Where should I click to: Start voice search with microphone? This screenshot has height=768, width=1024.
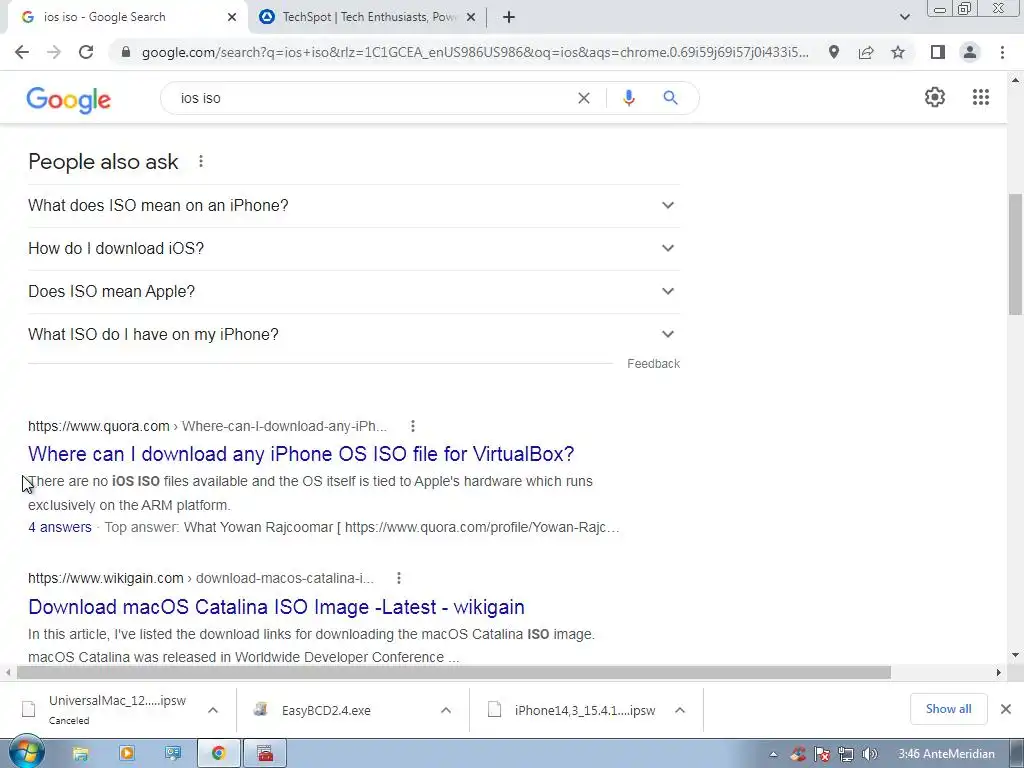tap(629, 98)
